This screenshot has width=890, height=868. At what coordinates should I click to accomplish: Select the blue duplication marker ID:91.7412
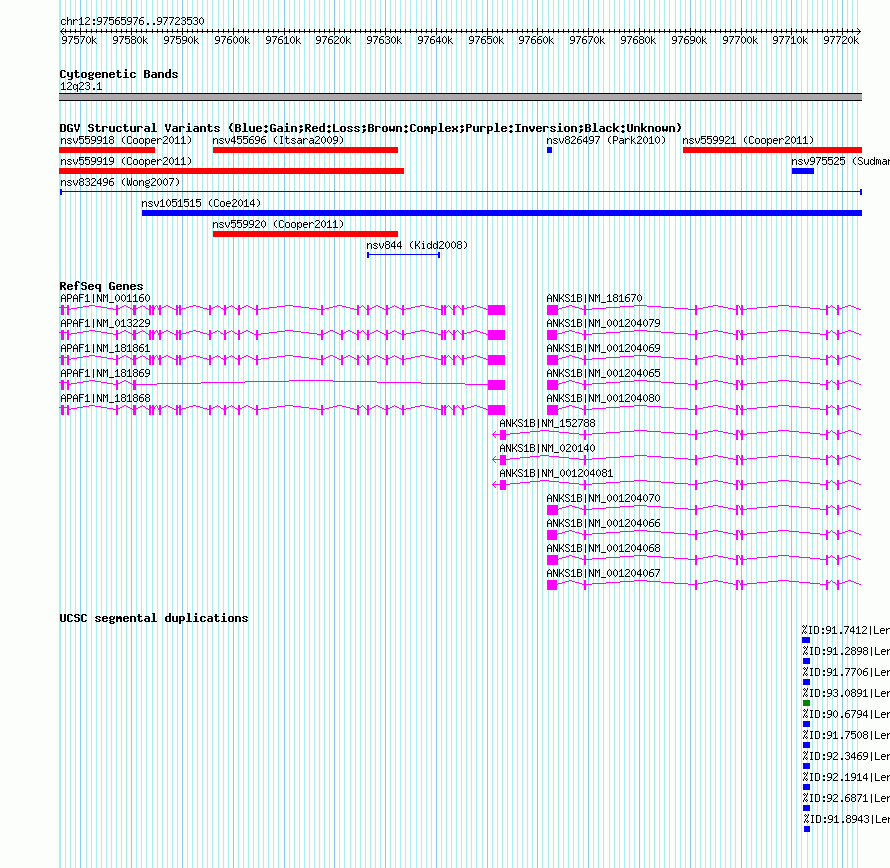806,640
